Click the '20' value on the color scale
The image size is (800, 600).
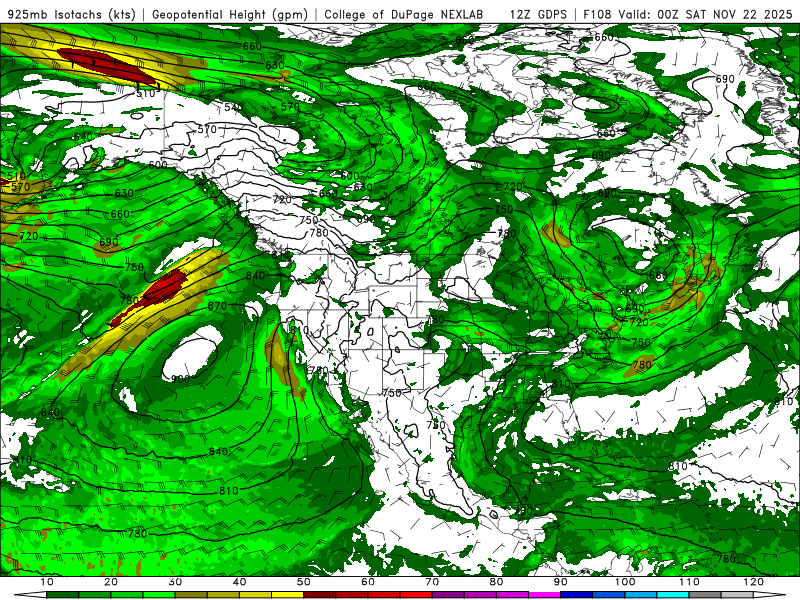coord(111,582)
